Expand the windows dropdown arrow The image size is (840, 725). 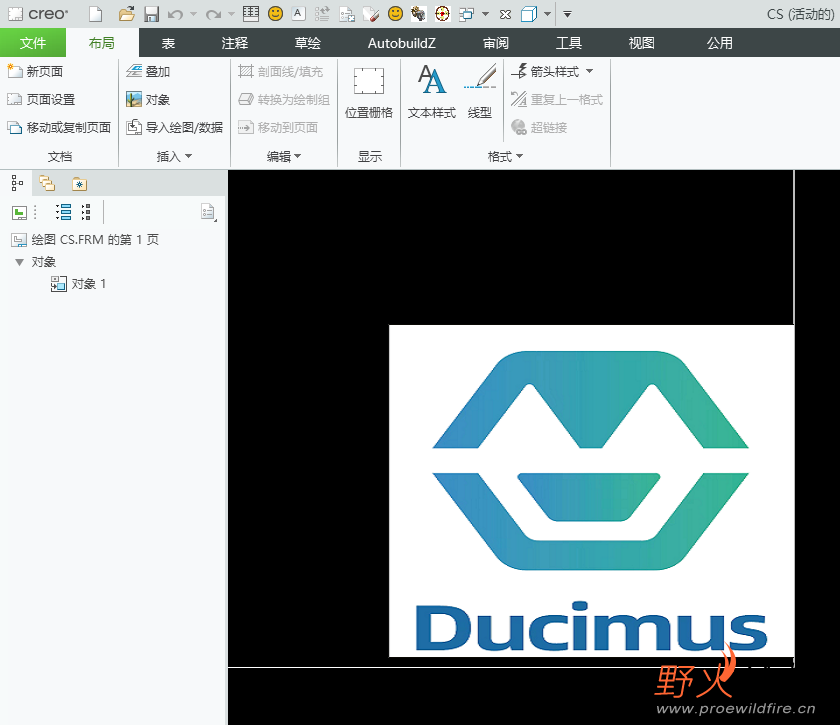(x=485, y=14)
